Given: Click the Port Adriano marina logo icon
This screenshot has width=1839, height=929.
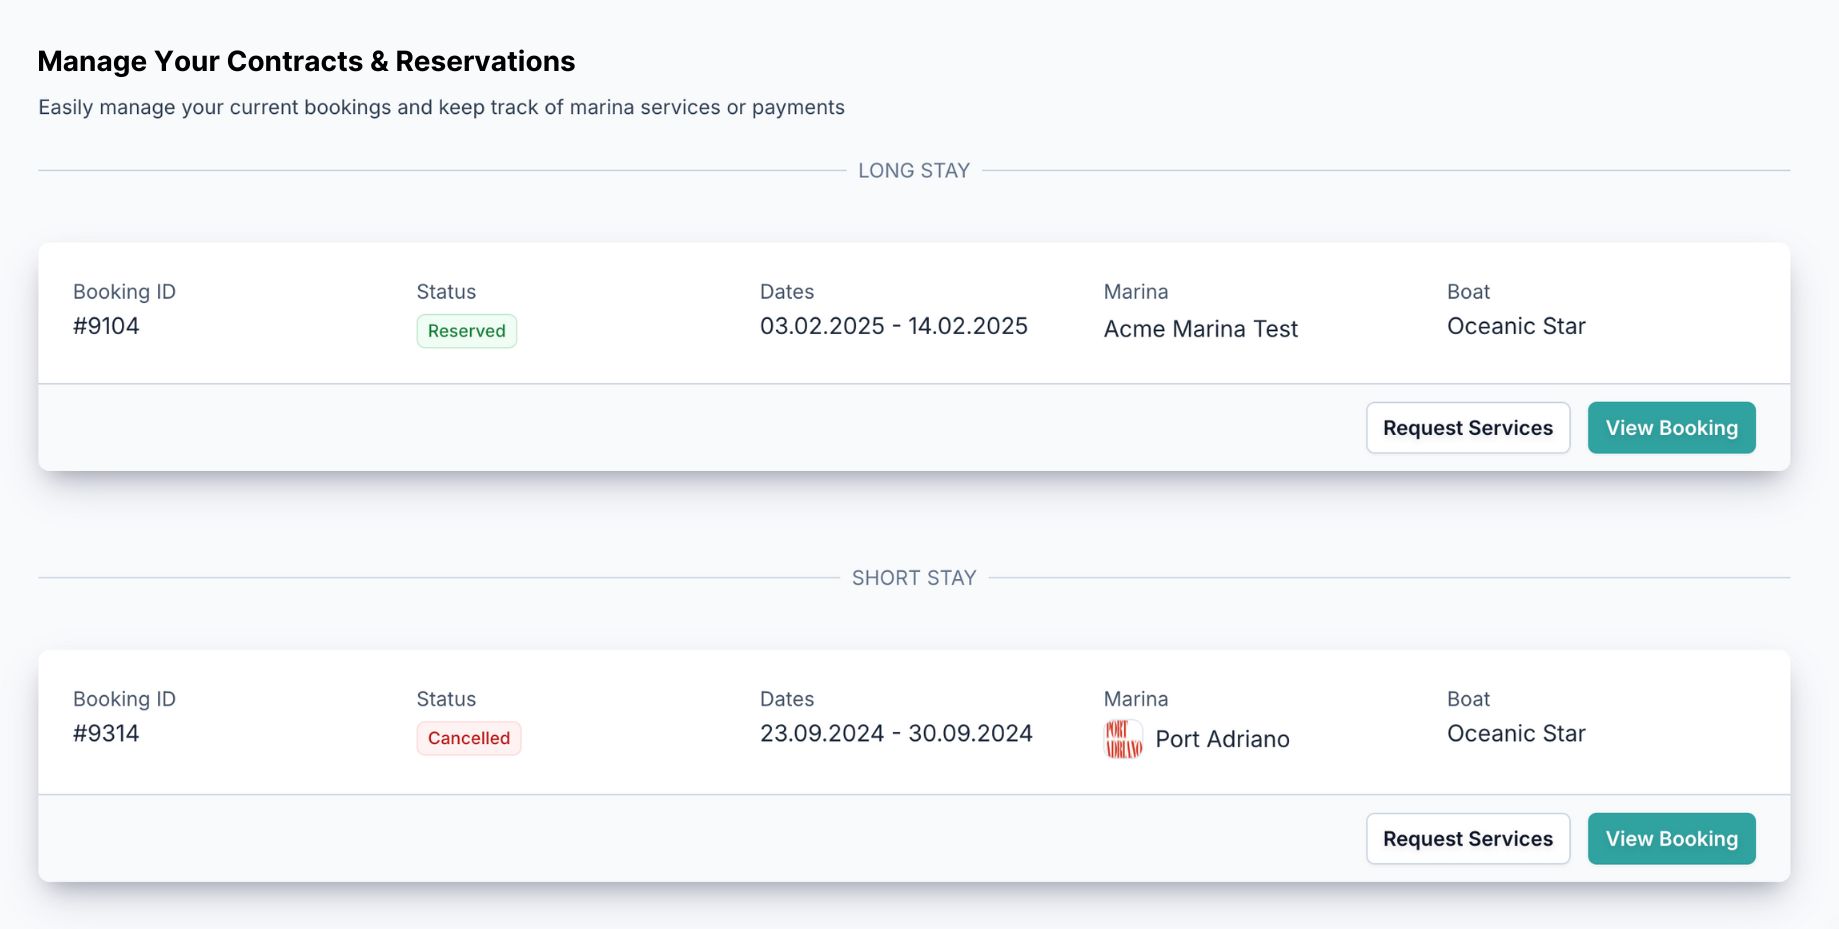Looking at the screenshot, I should pyautogui.click(x=1123, y=739).
